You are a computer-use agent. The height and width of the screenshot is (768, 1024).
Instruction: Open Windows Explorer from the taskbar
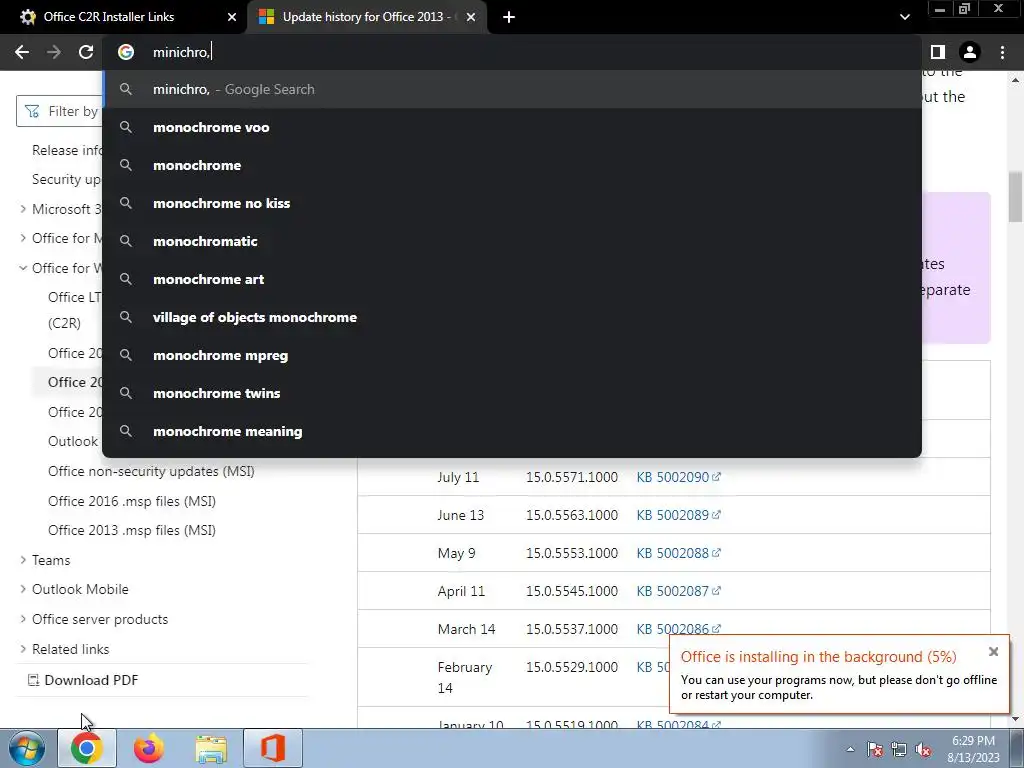tap(212, 749)
